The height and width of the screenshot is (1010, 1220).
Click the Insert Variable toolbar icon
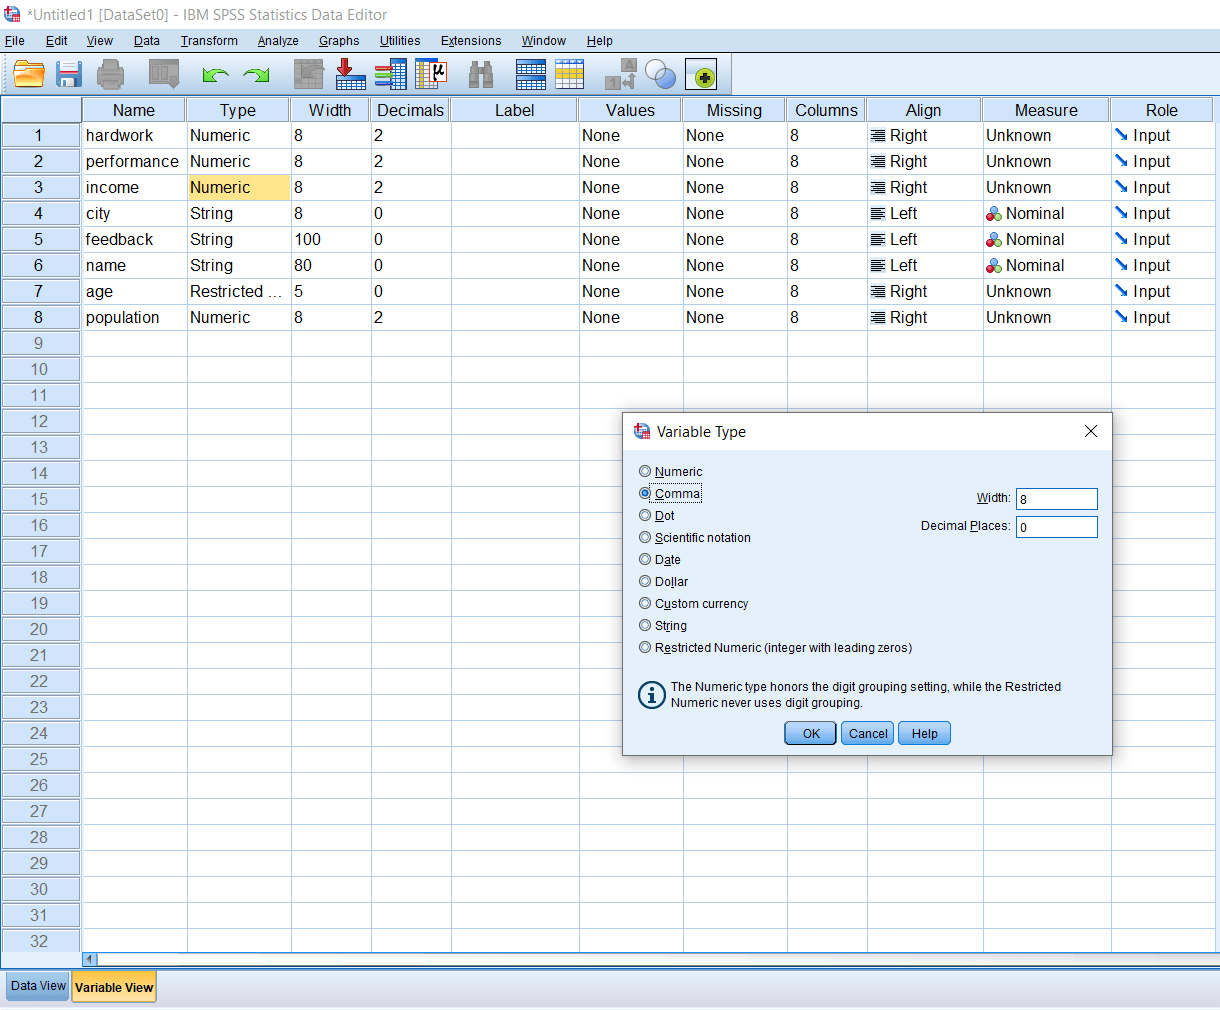[569, 75]
